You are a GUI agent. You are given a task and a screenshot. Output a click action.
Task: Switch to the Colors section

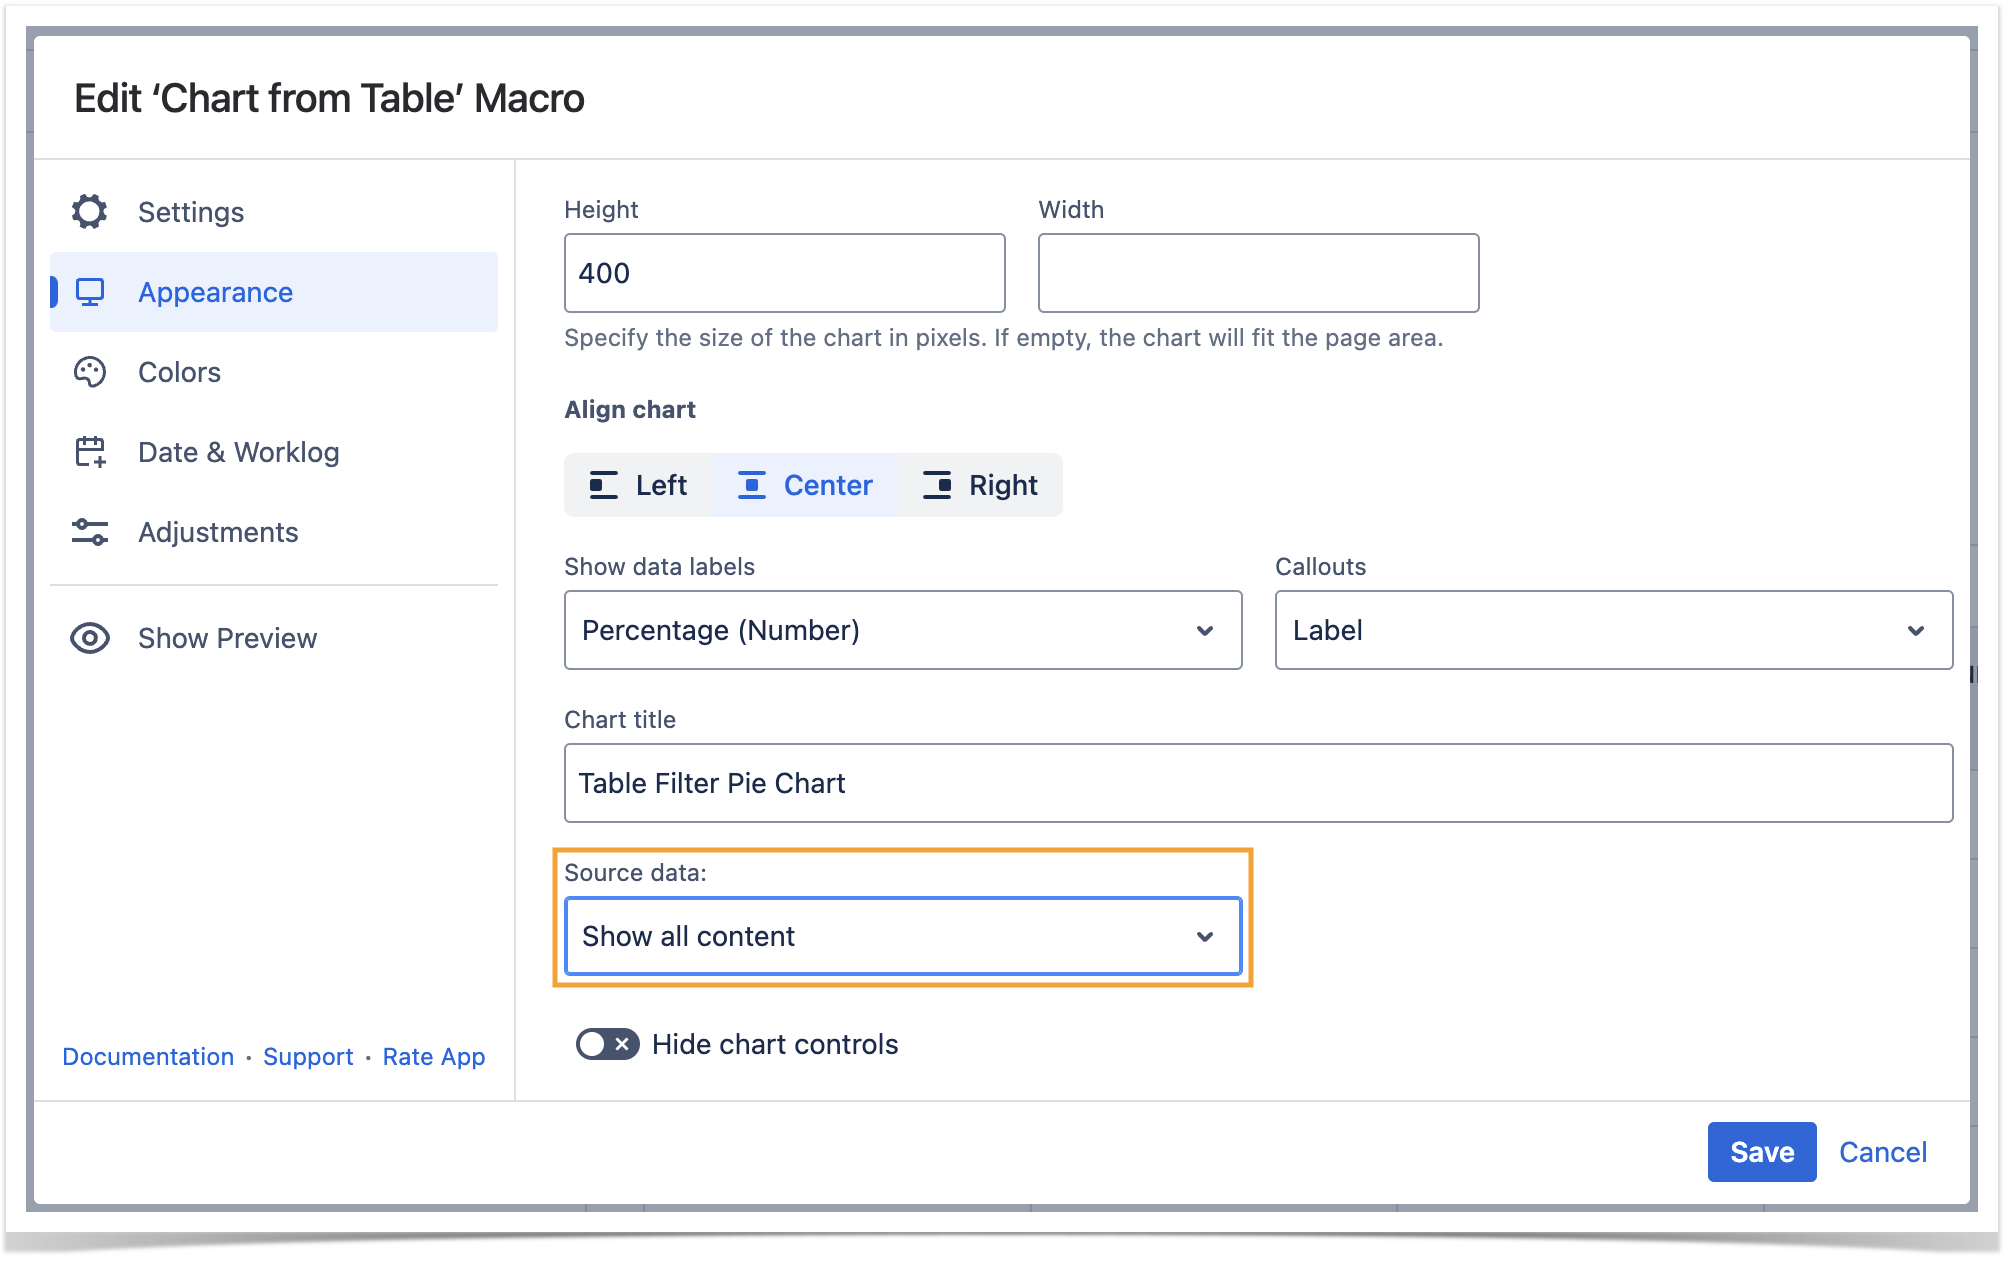coord(180,372)
